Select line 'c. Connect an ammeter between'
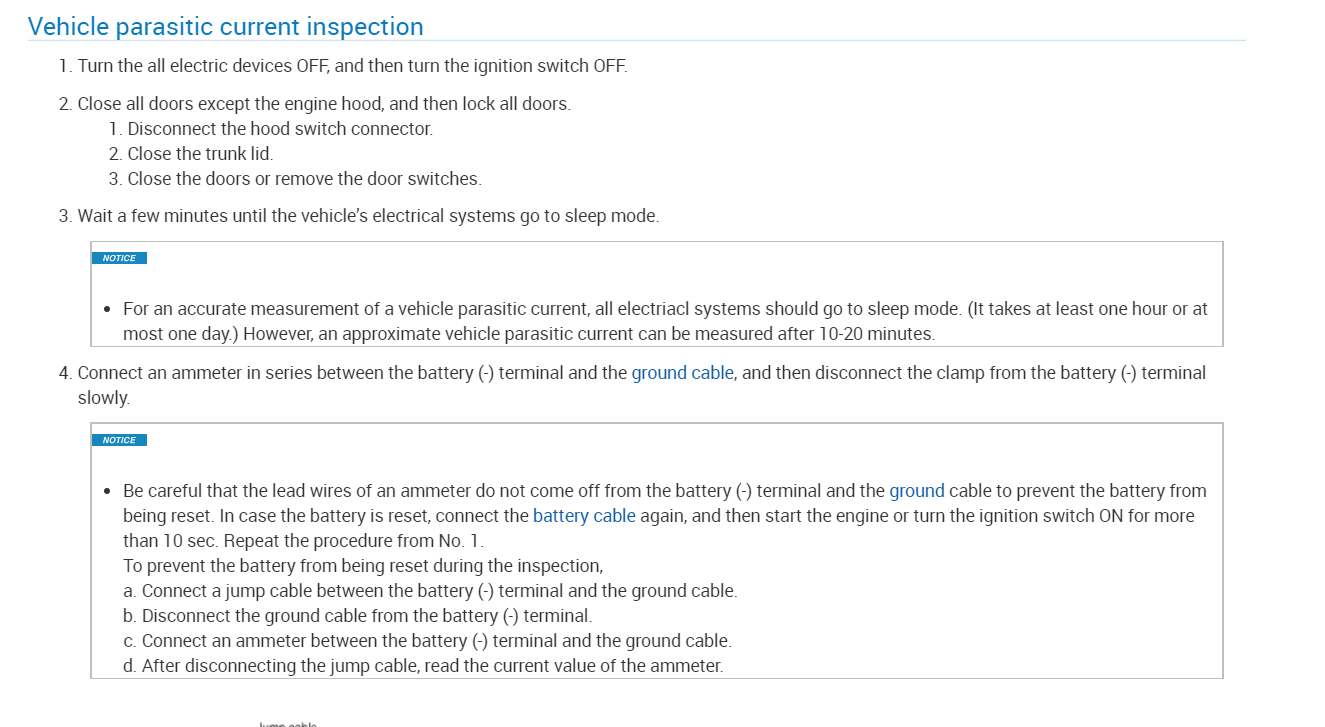This screenshot has height=727, width=1325. pyautogui.click(x=427, y=641)
